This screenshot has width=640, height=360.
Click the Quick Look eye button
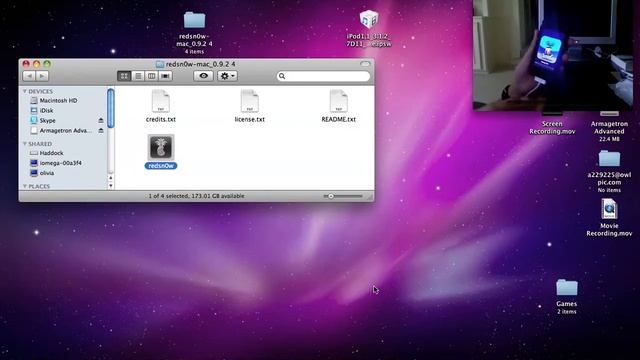click(203, 76)
